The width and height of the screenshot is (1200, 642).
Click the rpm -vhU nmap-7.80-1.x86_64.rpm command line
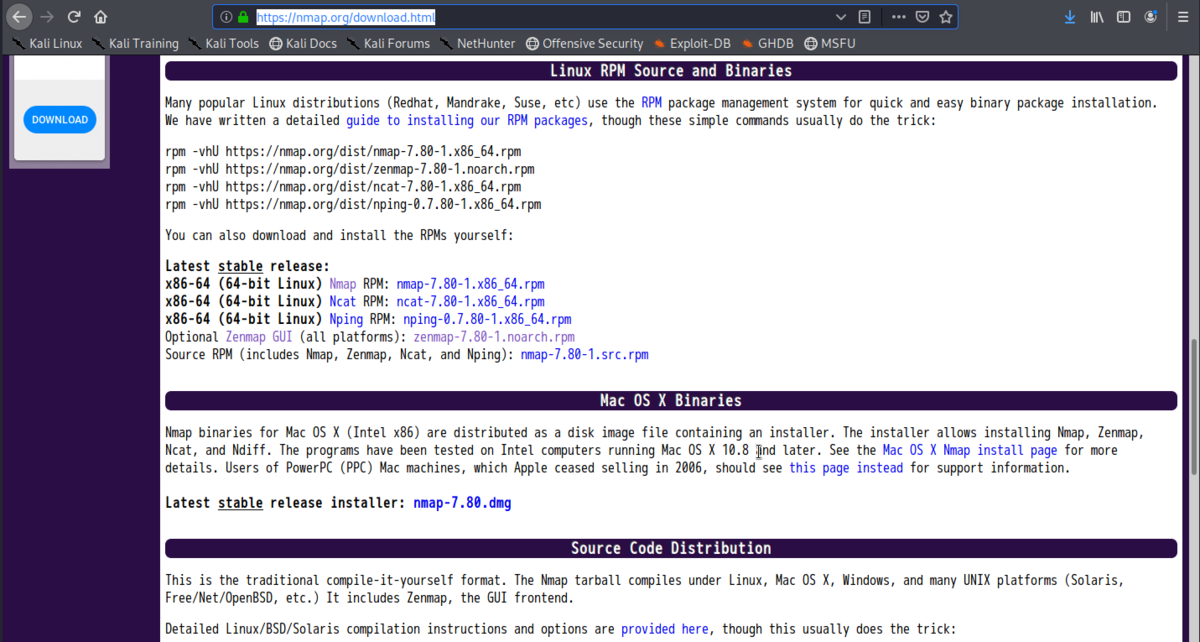click(x=343, y=152)
